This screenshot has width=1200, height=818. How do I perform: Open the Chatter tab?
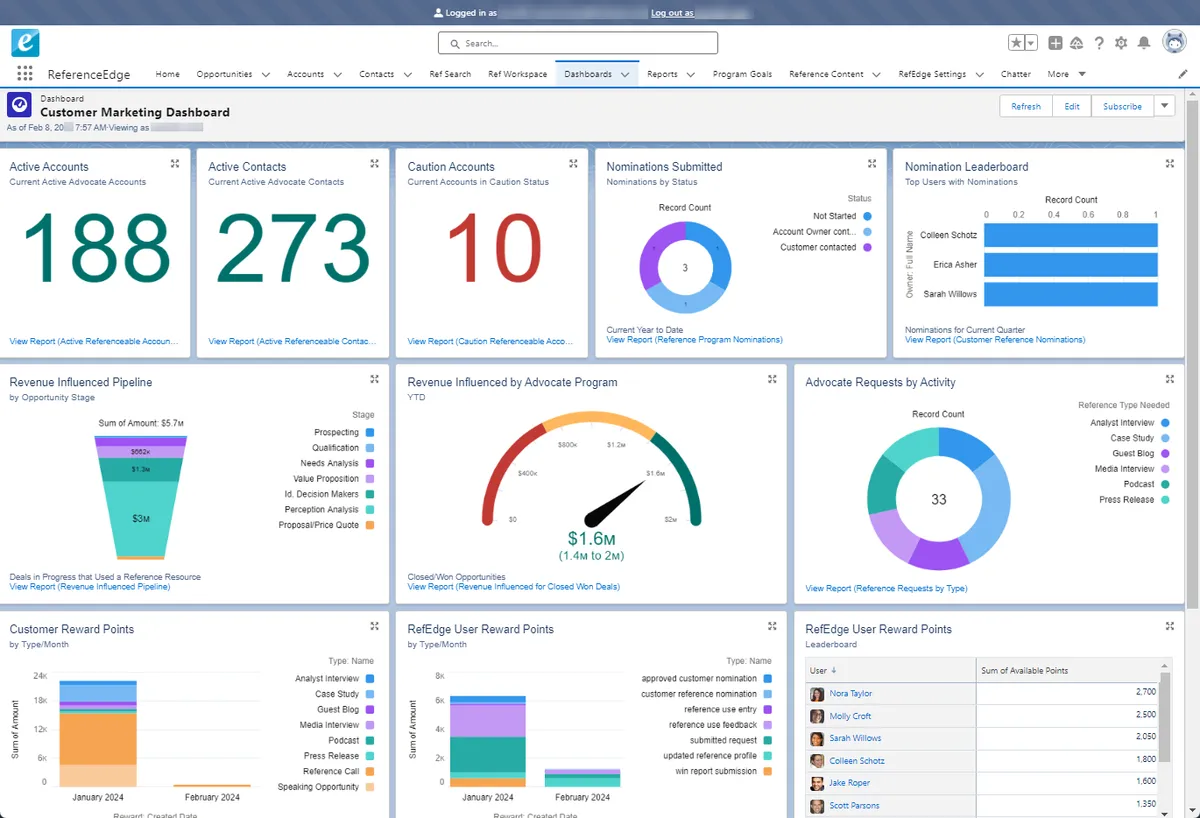click(1016, 74)
